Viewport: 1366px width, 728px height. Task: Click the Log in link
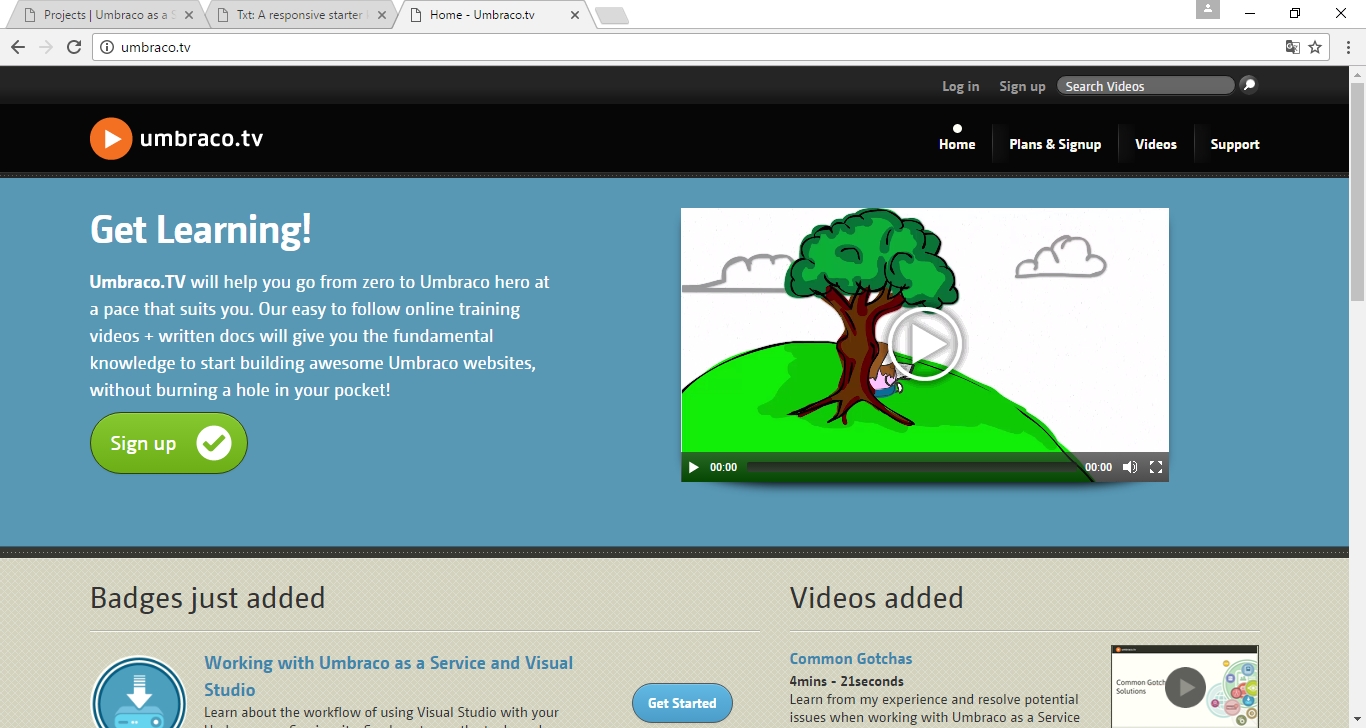click(960, 86)
